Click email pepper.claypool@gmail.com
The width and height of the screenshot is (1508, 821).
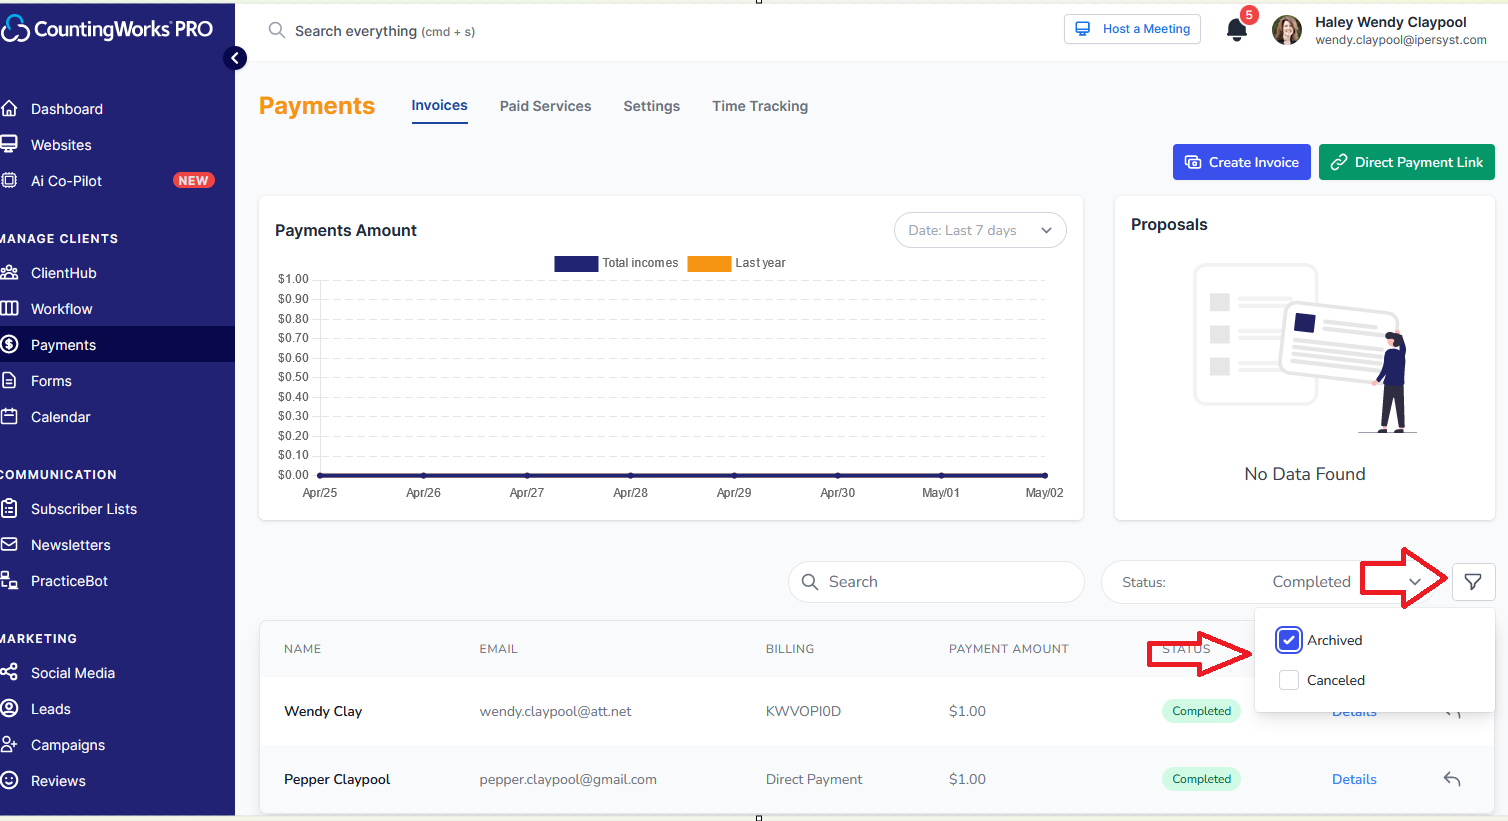pos(568,779)
